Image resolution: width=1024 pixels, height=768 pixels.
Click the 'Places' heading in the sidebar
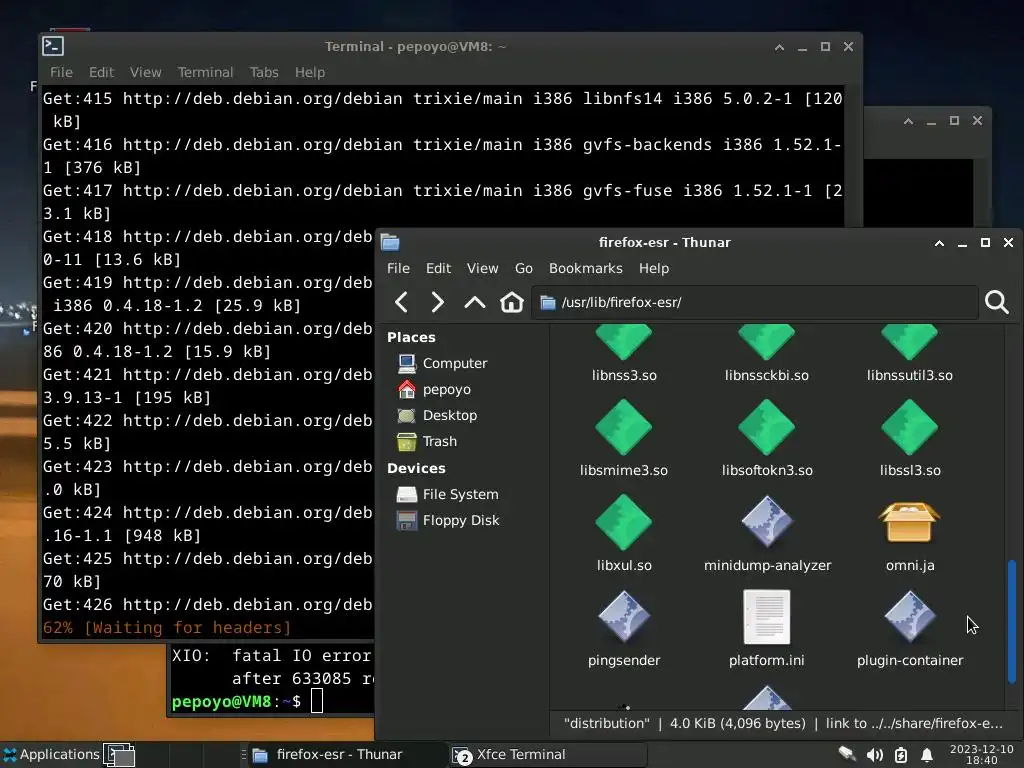point(411,337)
